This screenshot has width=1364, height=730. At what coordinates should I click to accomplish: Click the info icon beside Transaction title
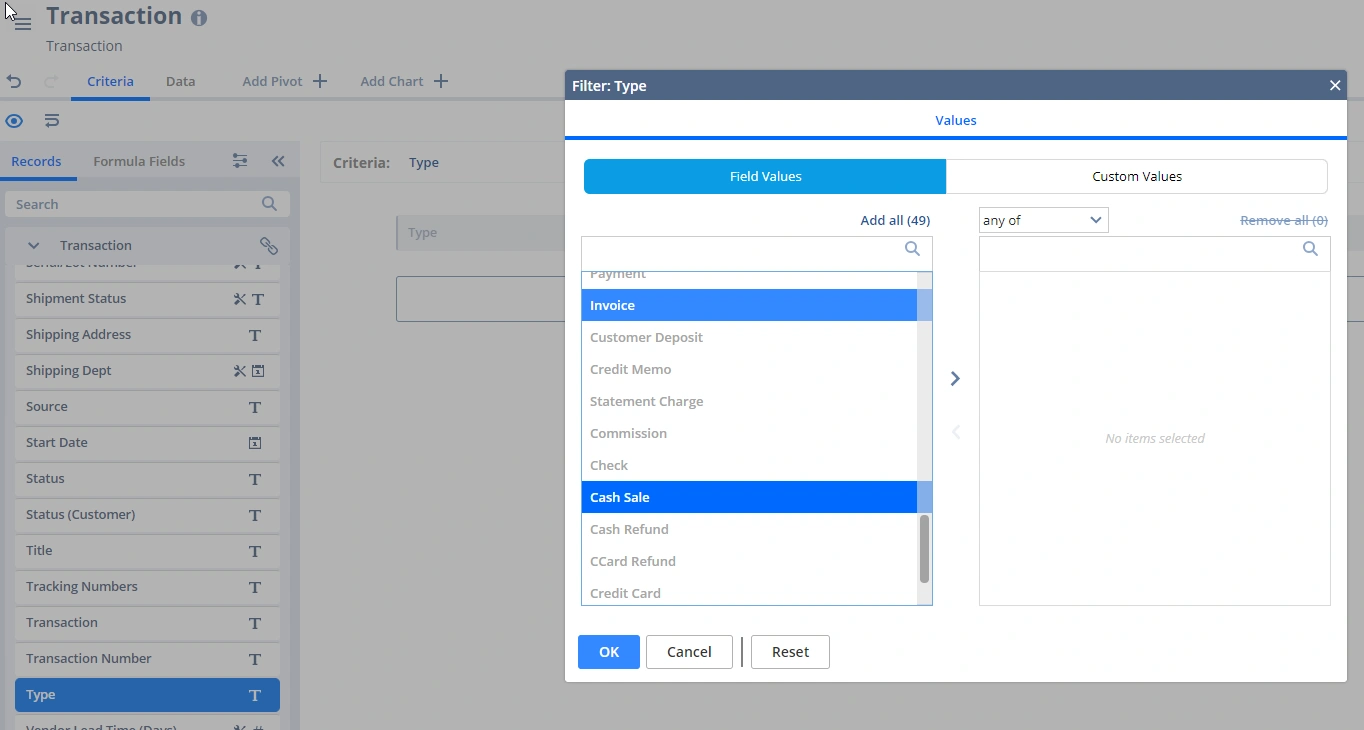click(x=199, y=18)
